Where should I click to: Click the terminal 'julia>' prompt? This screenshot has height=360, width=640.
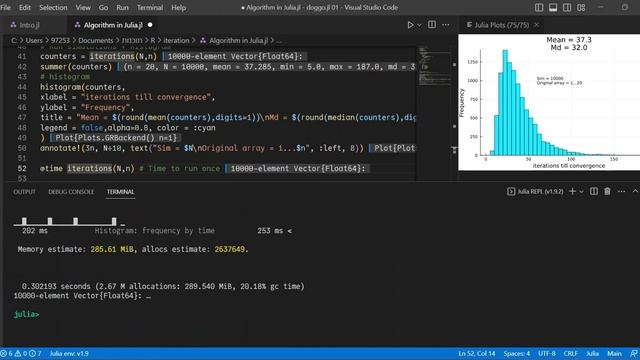[x=27, y=314]
